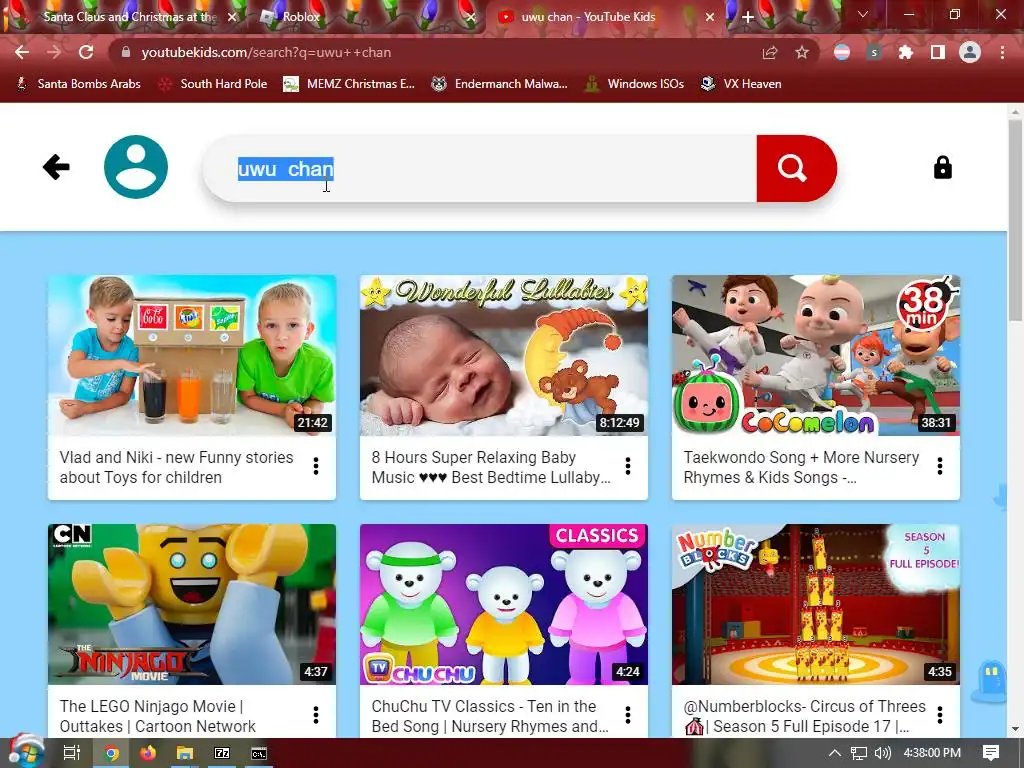Open Task View on the taskbar
The image size is (1024, 768).
point(72,753)
